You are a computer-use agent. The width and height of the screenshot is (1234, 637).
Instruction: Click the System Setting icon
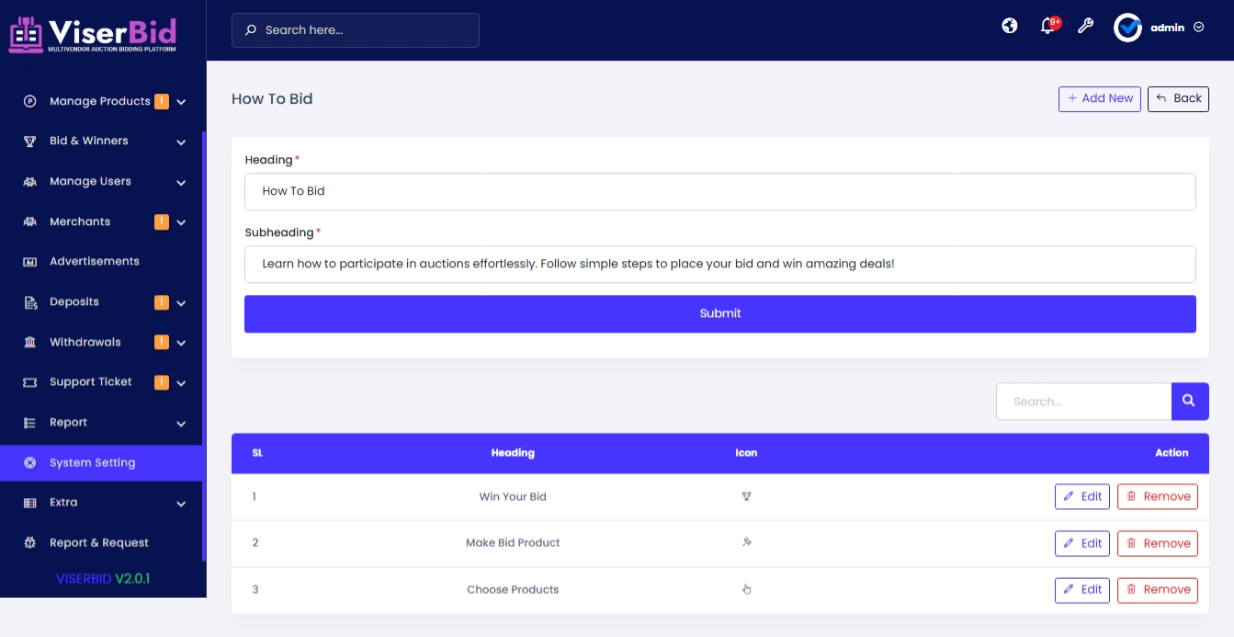[30, 463]
